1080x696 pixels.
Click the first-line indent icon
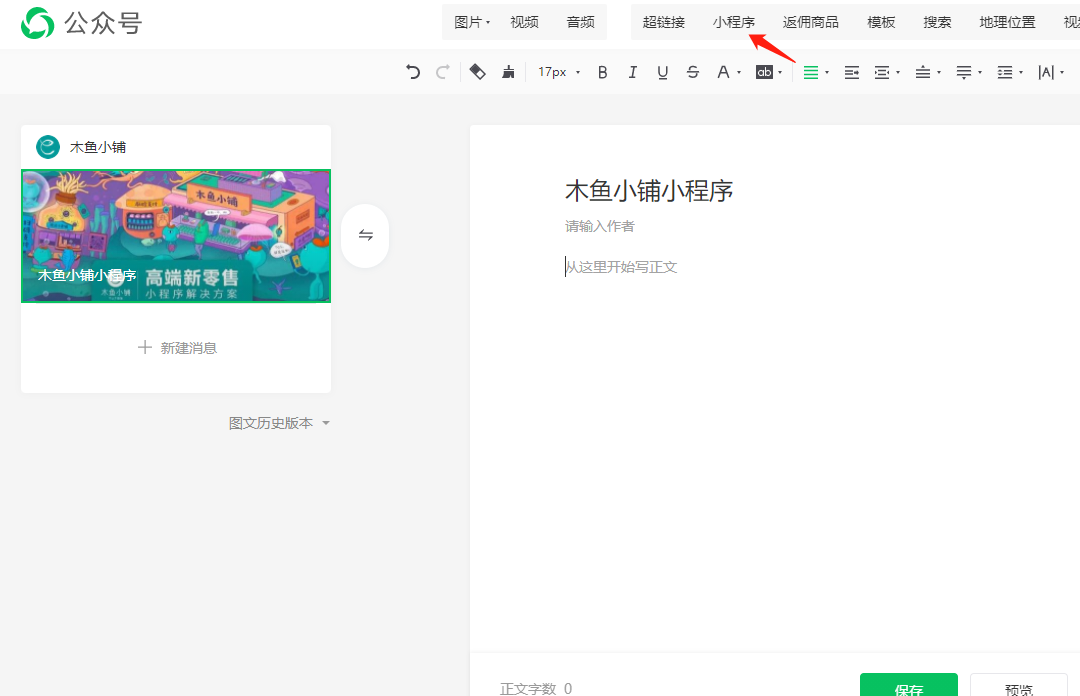852,72
